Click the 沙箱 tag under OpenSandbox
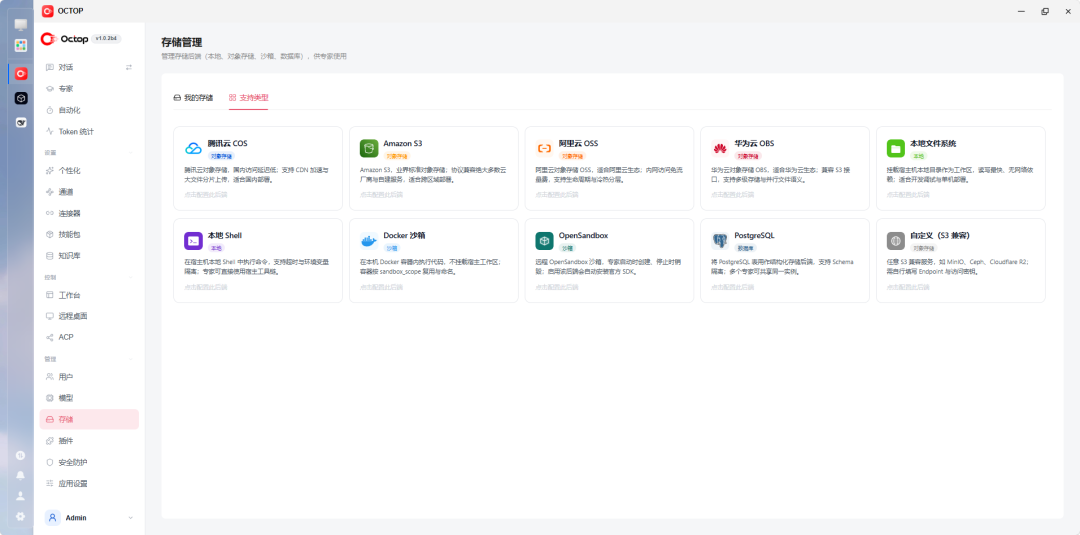 [x=567, y=248]
